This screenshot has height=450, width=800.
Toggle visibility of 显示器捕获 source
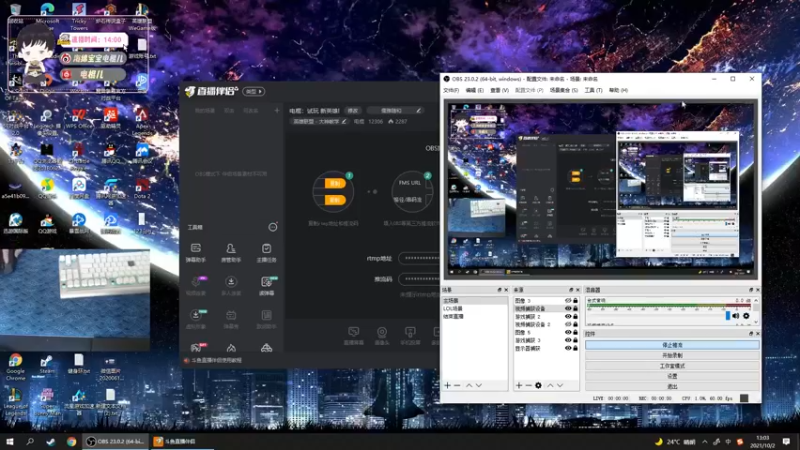[568, 348]
